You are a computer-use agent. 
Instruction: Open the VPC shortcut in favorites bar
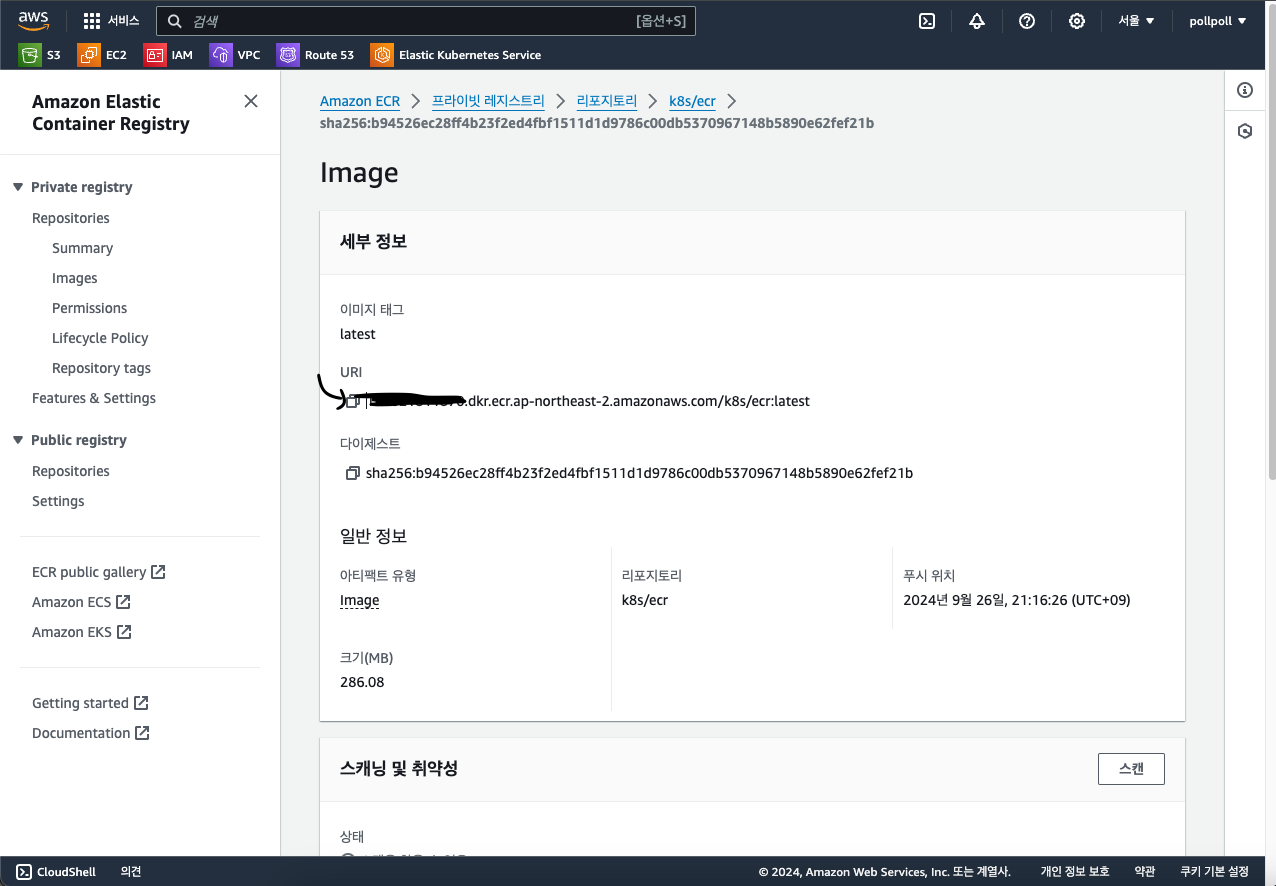point(235,55)
